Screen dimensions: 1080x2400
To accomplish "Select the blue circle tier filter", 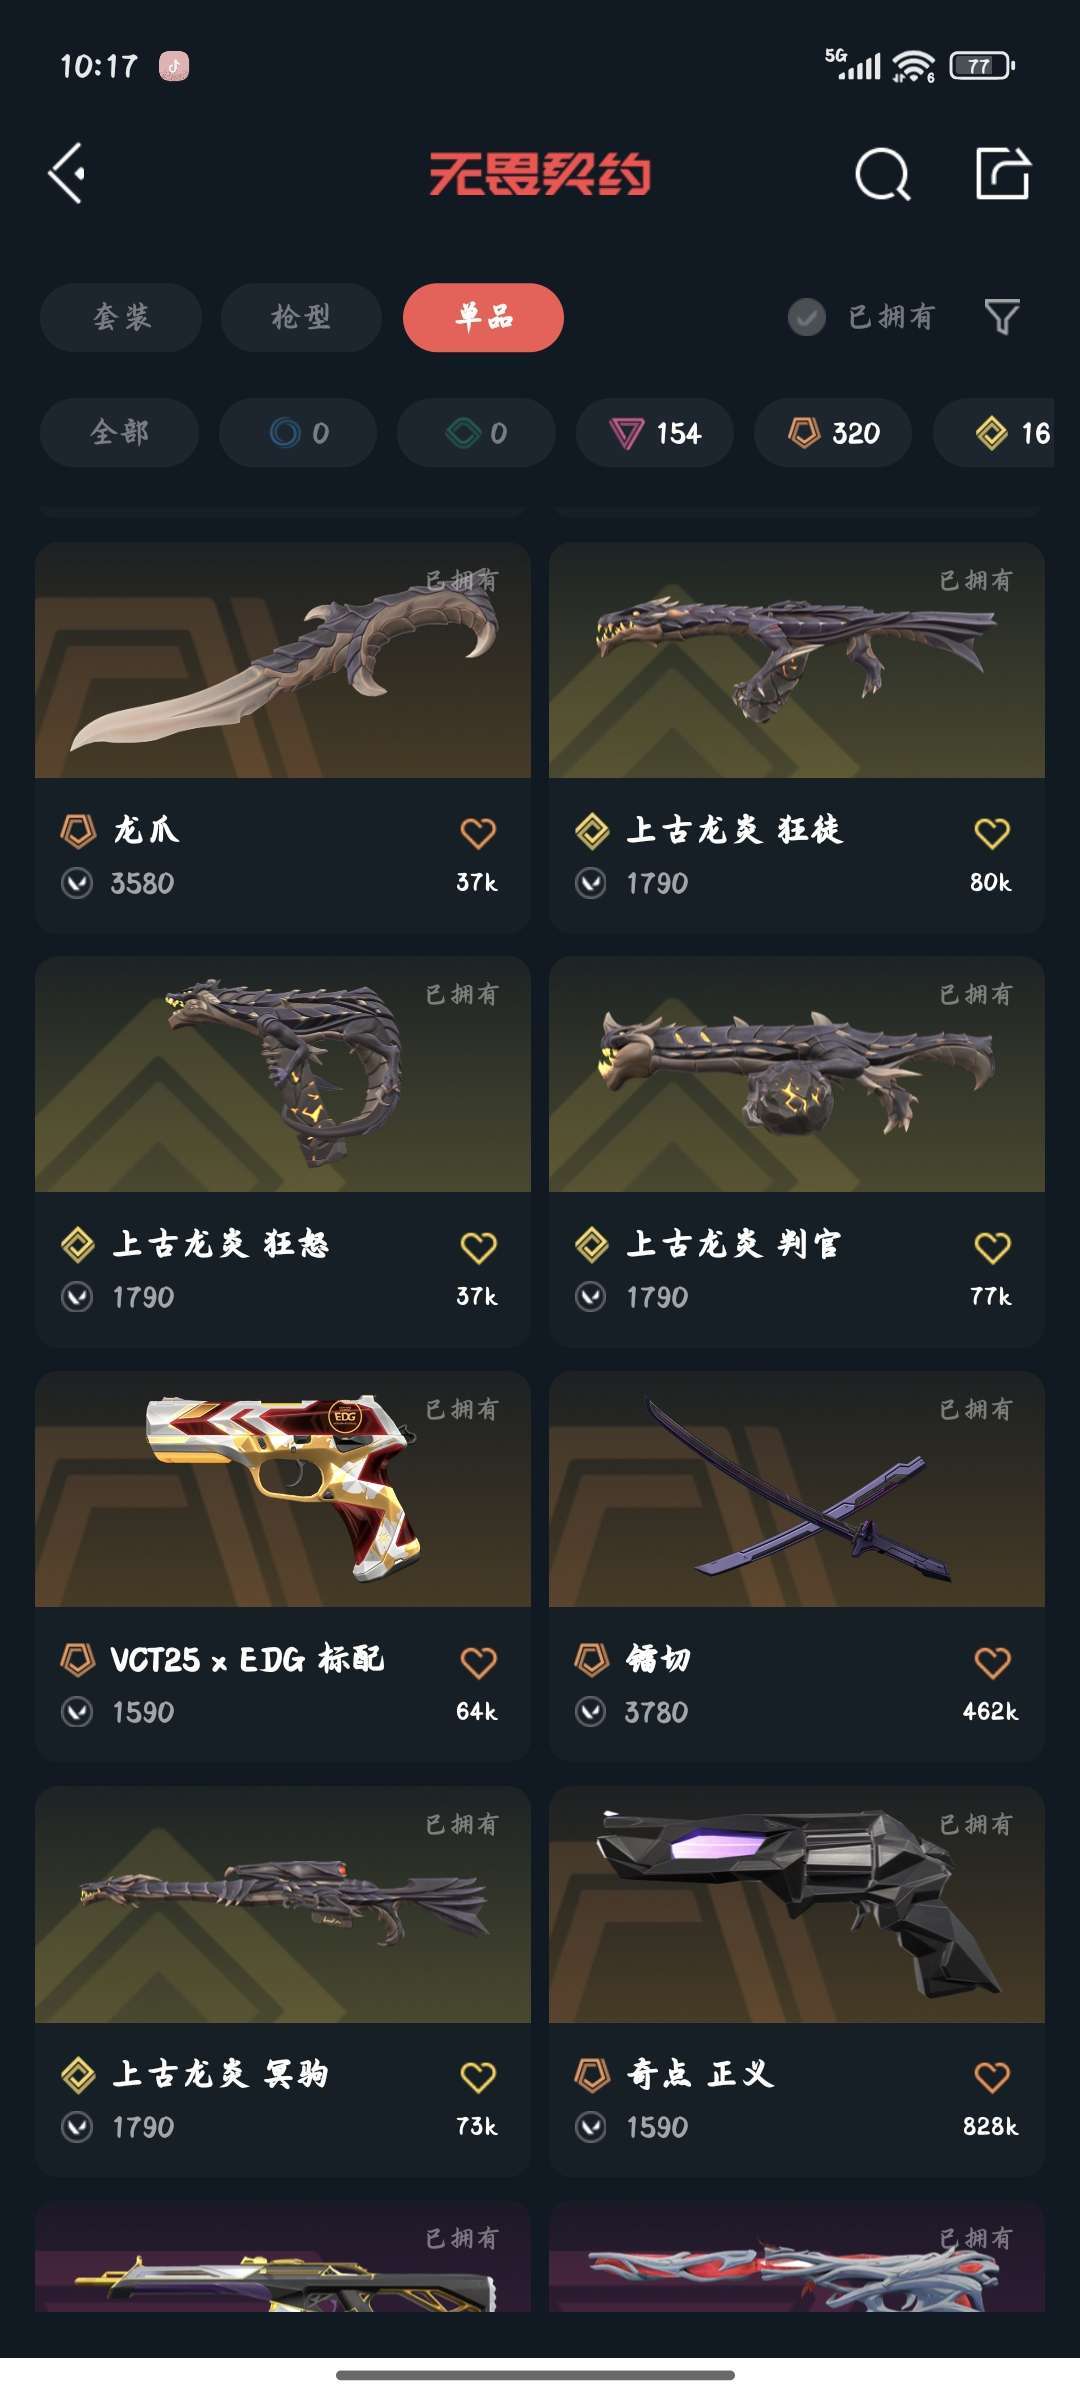I will [298, 432].
